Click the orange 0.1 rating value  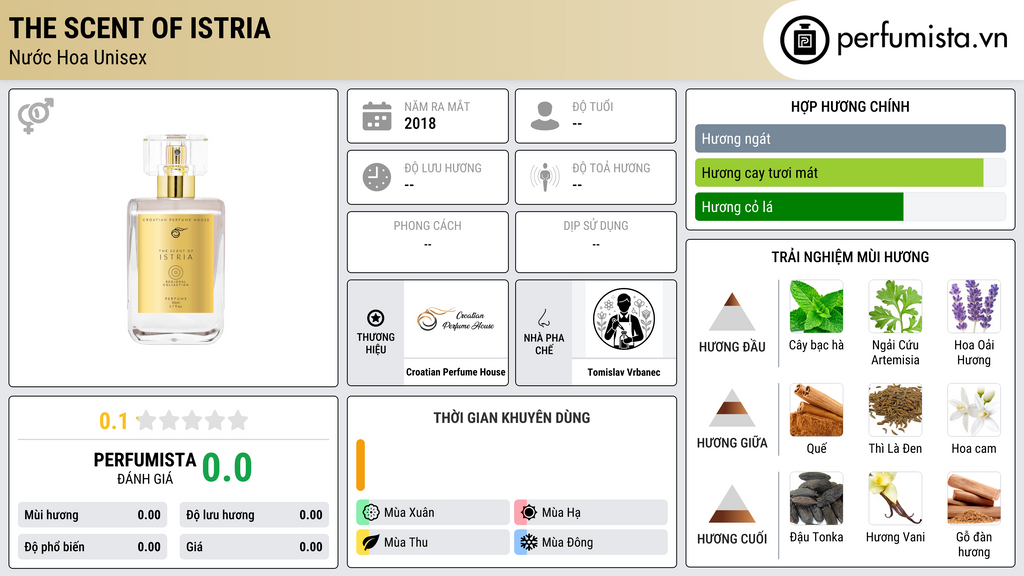(113, 421)
